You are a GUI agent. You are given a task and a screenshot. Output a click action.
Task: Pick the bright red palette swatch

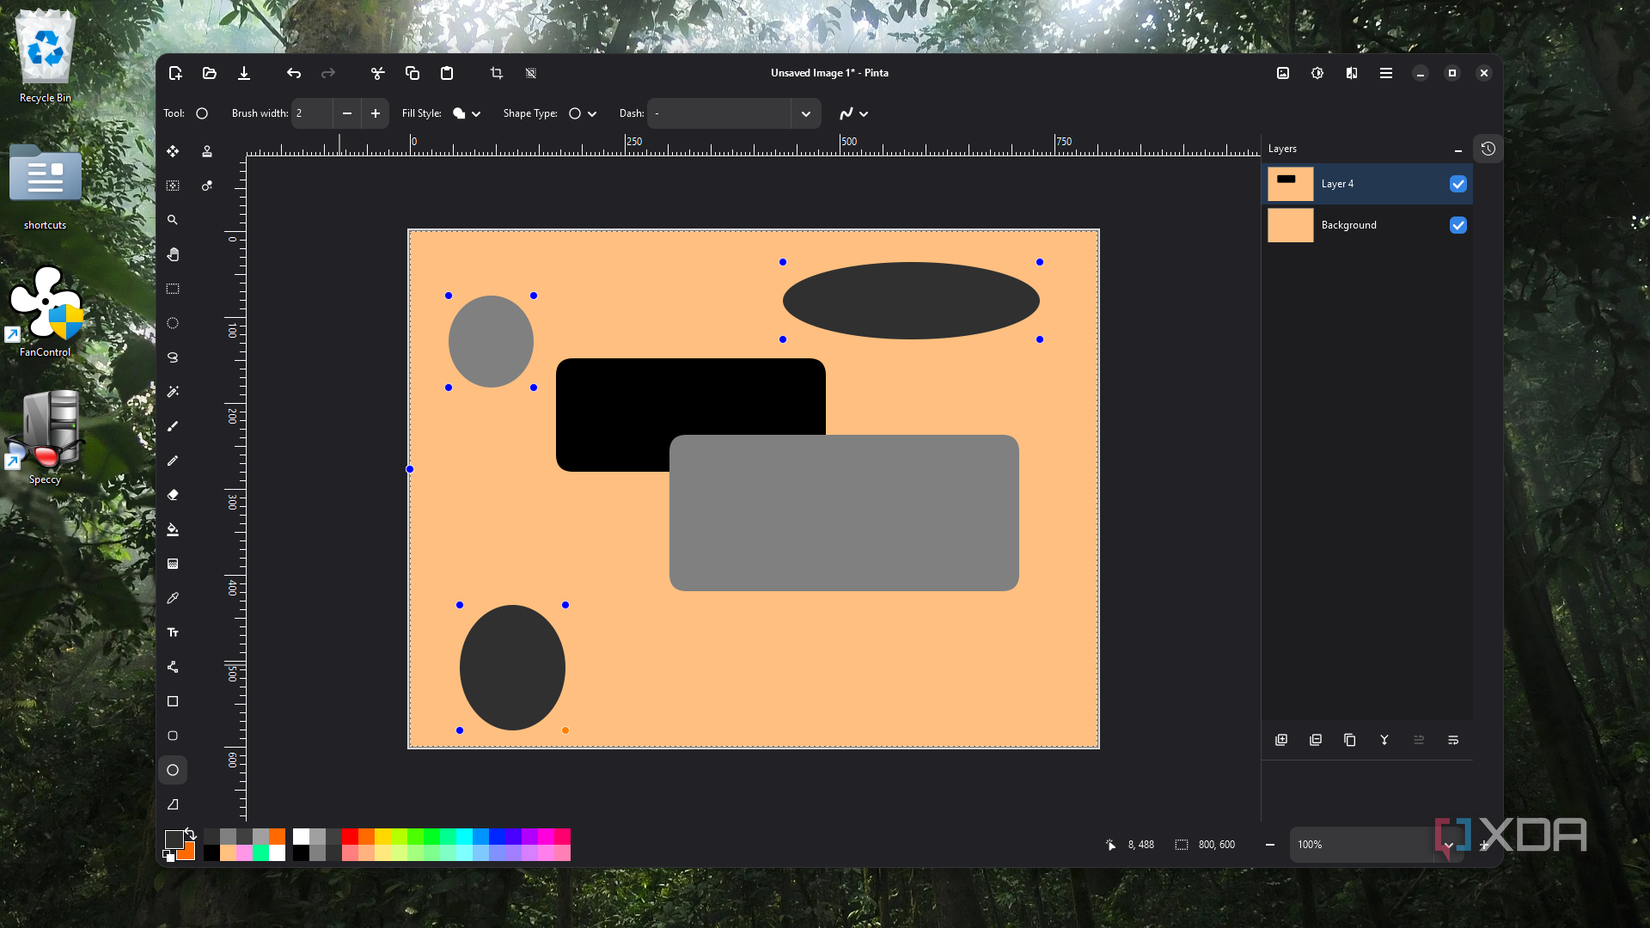349,836
